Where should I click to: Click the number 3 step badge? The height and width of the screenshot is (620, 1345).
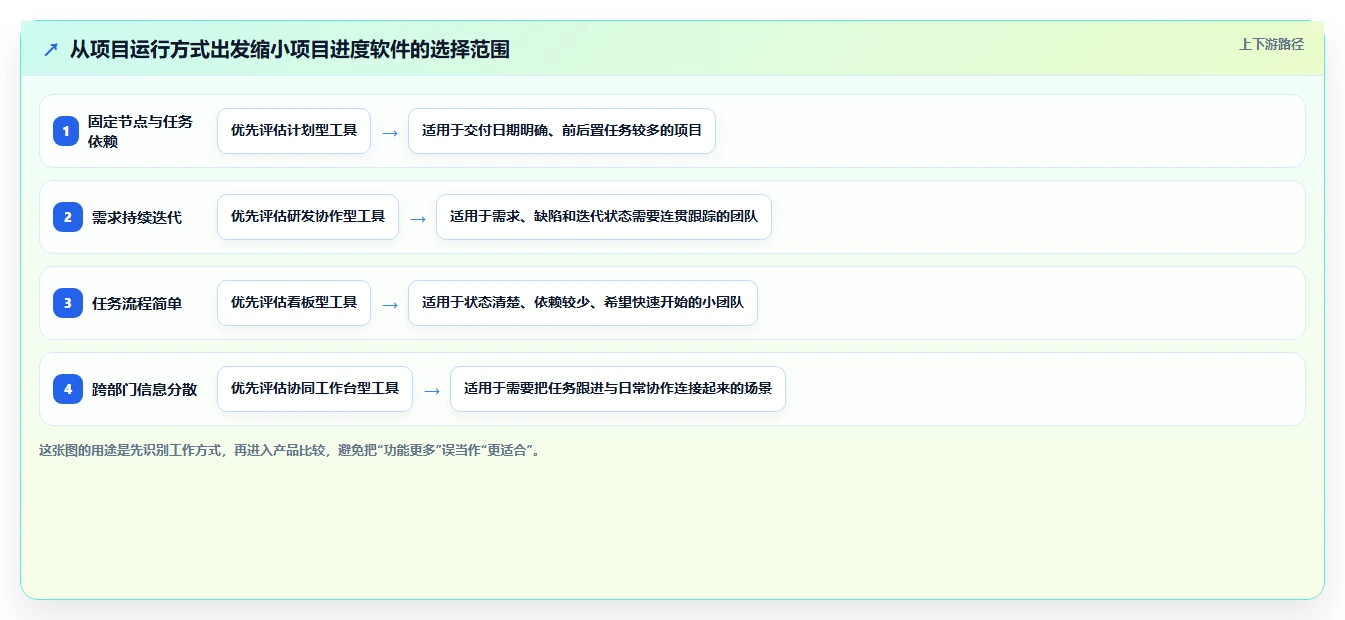pyautogui.click(x=68, y=303)
